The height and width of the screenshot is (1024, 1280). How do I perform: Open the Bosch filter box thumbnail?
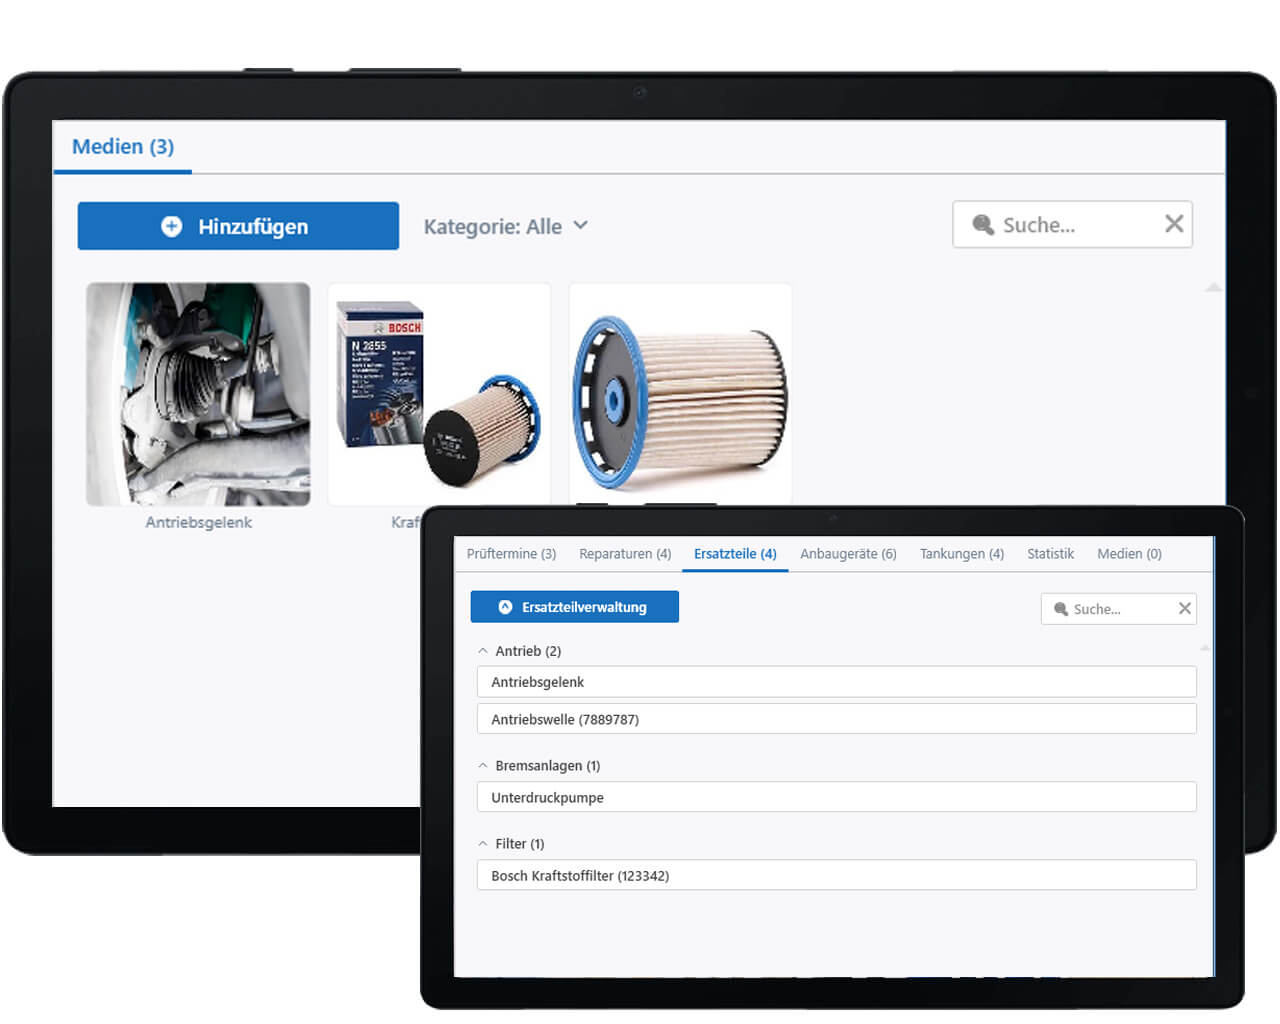[439, 394]
